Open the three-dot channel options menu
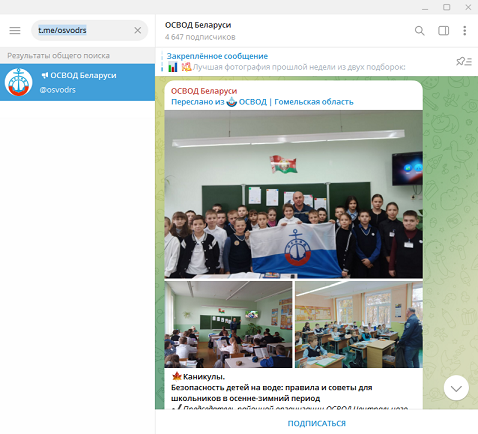This screenshot has height=434, width=478. [465, 31]
